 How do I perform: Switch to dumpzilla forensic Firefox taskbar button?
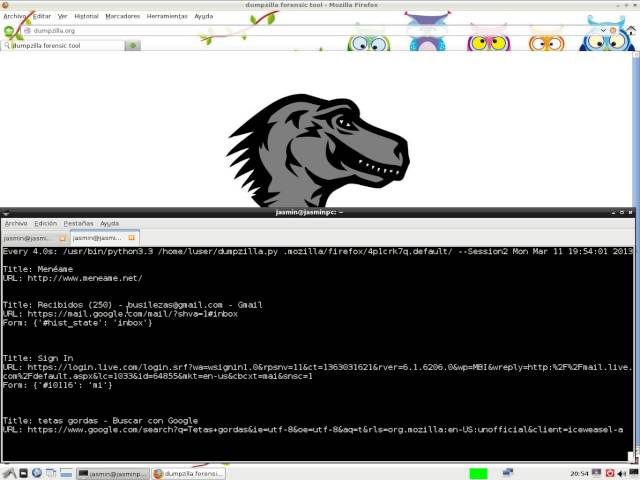188,474
